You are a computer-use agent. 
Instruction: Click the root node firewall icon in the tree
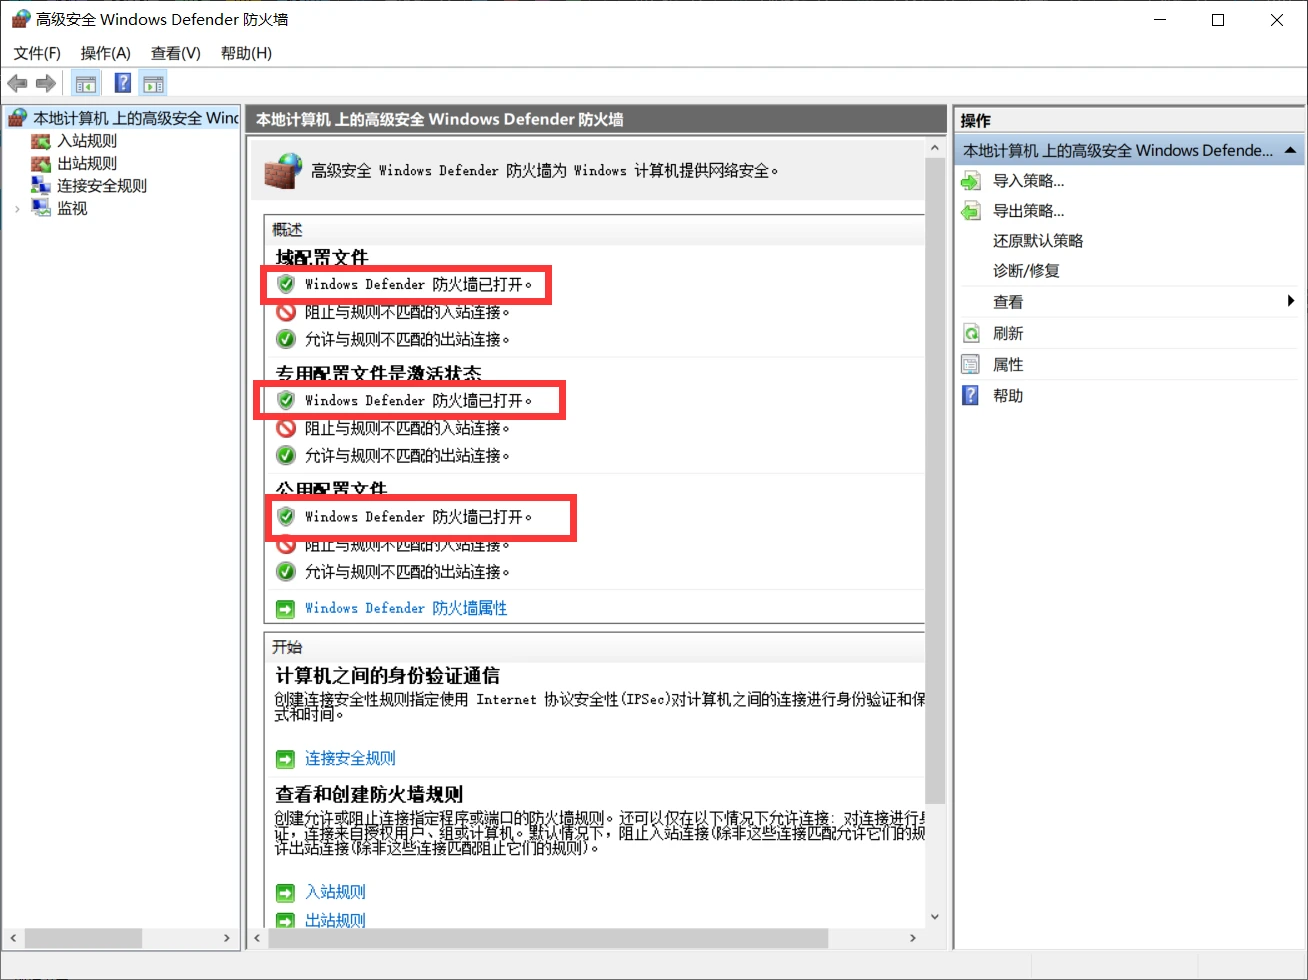tap(18, 118)
